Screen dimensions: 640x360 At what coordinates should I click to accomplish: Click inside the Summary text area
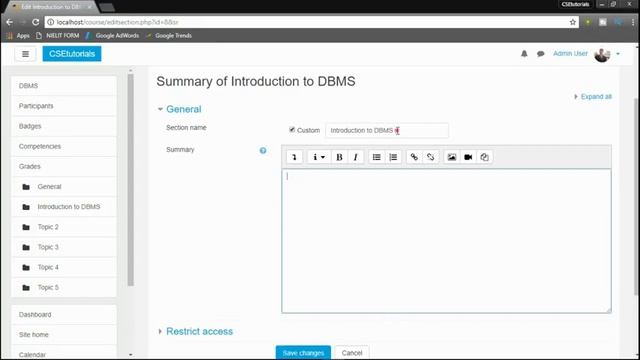(446, 241)
